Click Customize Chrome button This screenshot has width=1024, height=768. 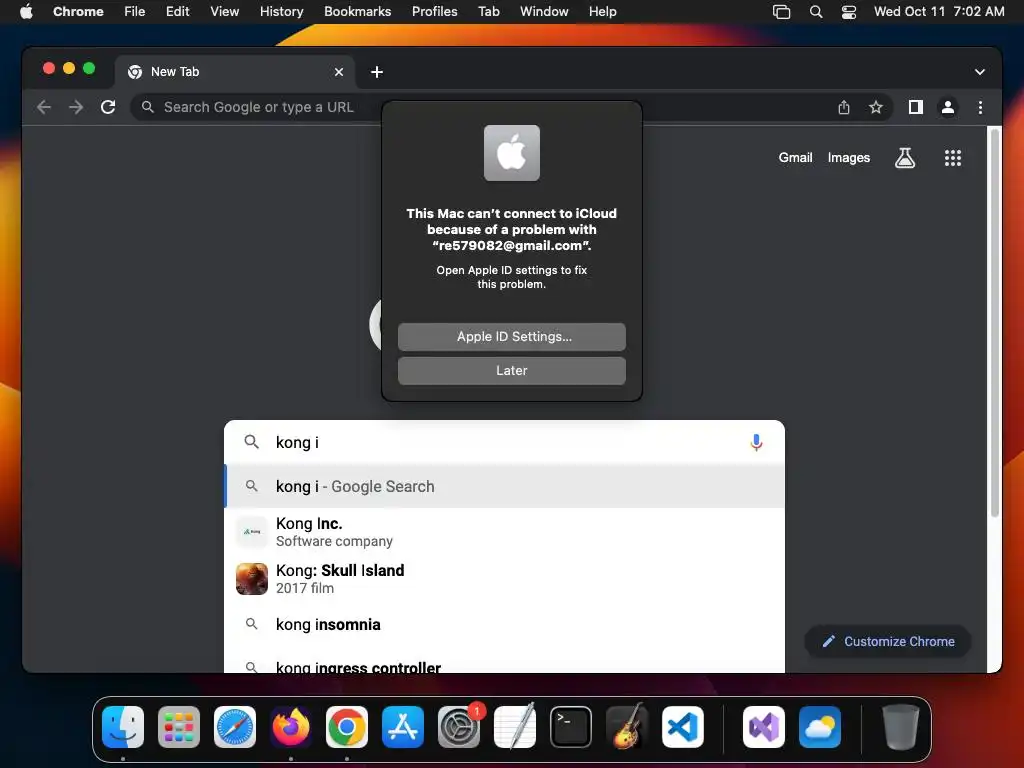click(x=888, y=641)
